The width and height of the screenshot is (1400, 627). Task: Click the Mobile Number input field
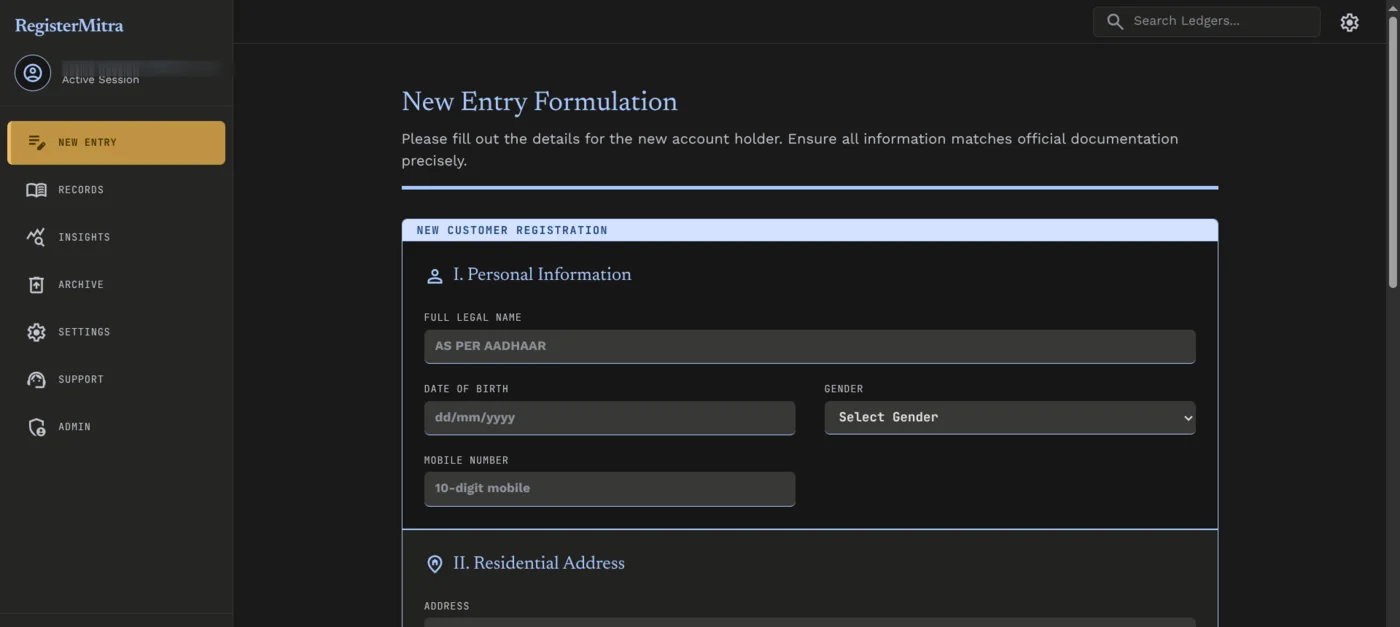pyautogui.click(x=609, y=489)
